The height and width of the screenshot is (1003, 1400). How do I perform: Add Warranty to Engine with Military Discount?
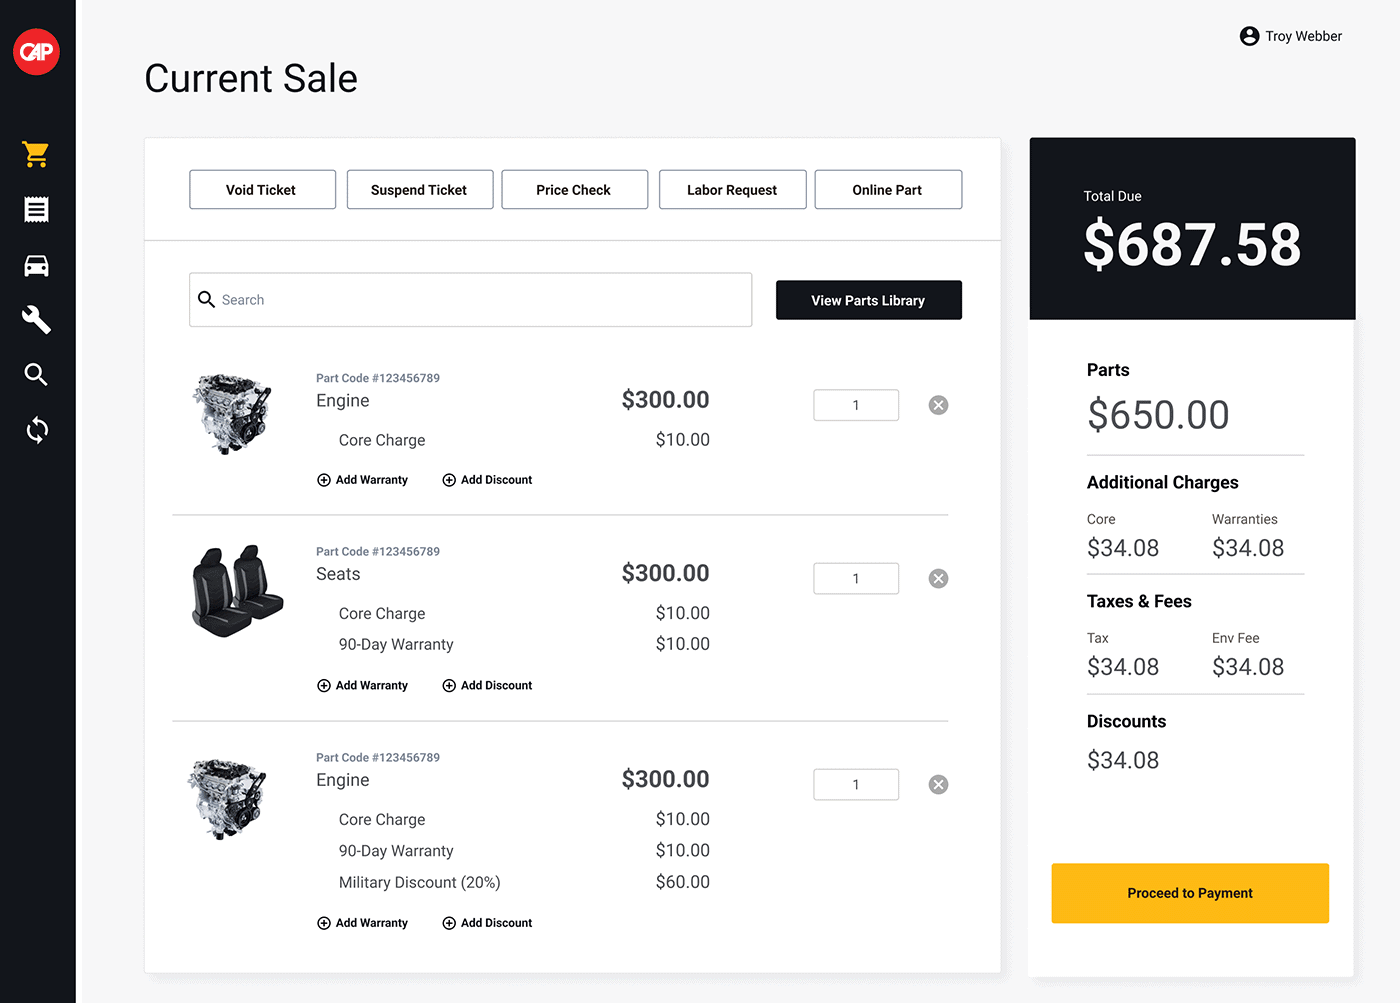362,923
